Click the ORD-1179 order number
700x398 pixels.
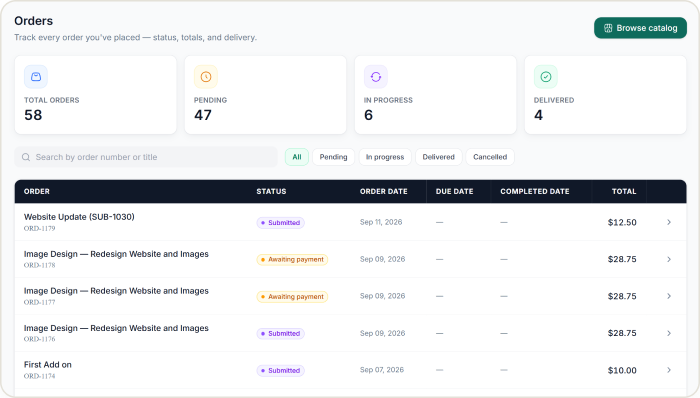tap(39, 228)
